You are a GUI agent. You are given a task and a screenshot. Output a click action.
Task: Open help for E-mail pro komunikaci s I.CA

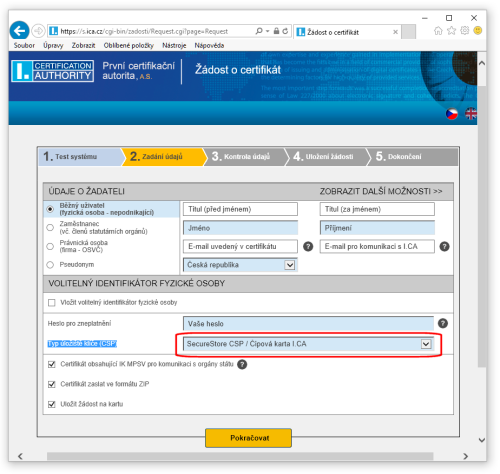[444, 247]
